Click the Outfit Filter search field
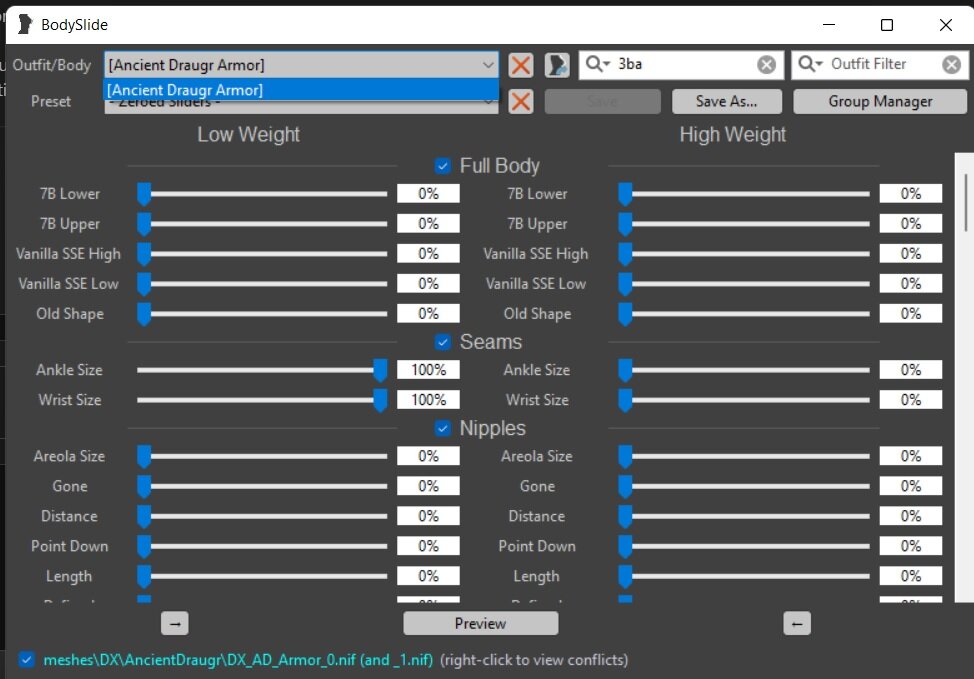The width and height of the screenshot is (974, 679). tap(882, 65)
